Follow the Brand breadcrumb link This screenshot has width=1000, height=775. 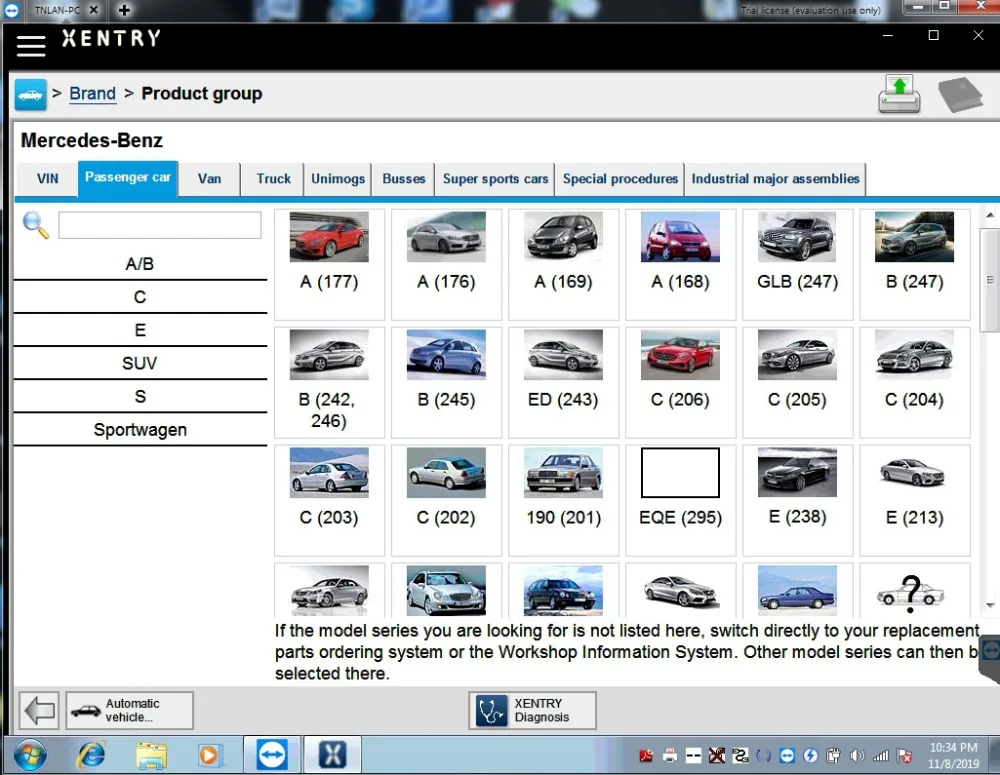pyautogui.click(x=92, y=94)
